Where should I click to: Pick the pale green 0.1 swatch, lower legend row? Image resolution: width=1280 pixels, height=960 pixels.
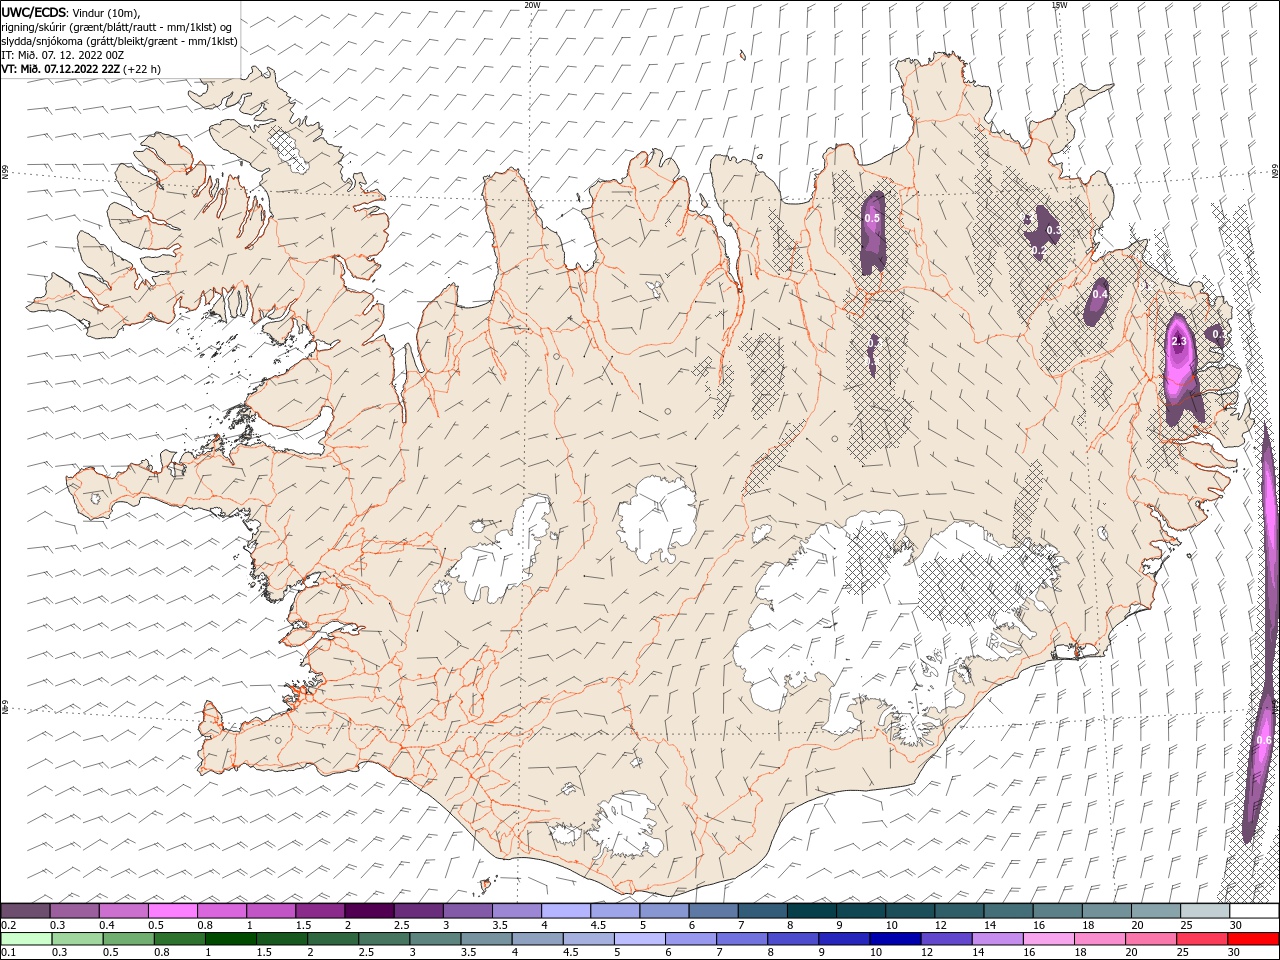pyautogui.click(x=27, y=939)
